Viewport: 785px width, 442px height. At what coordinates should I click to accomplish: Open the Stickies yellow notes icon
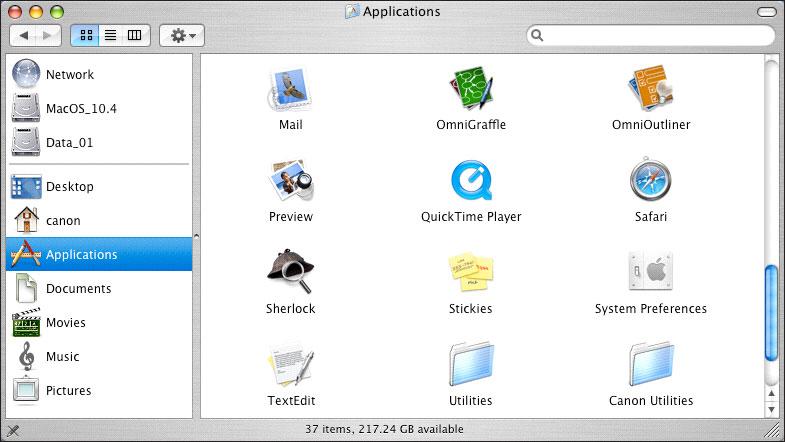(x=471, y=273)
